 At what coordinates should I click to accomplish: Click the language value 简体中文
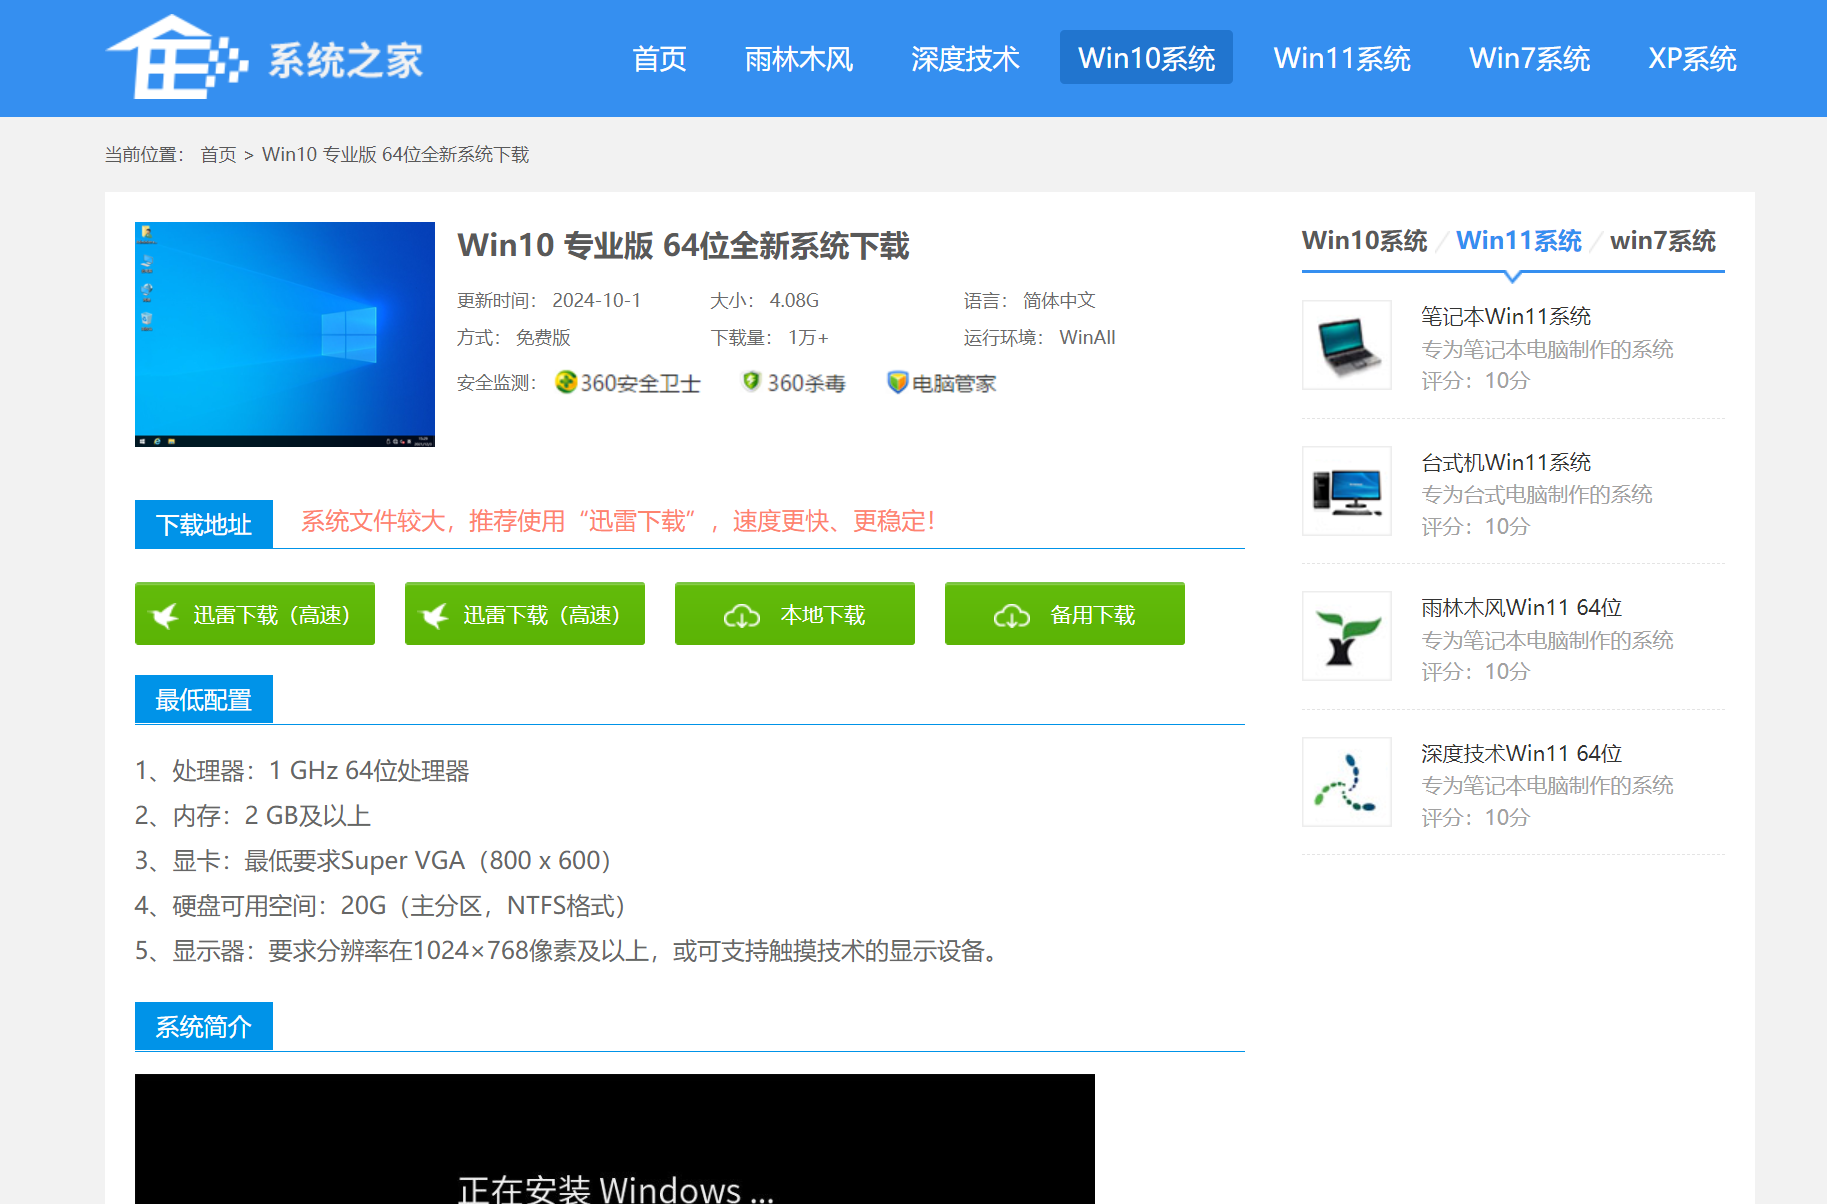point(1059,301)
